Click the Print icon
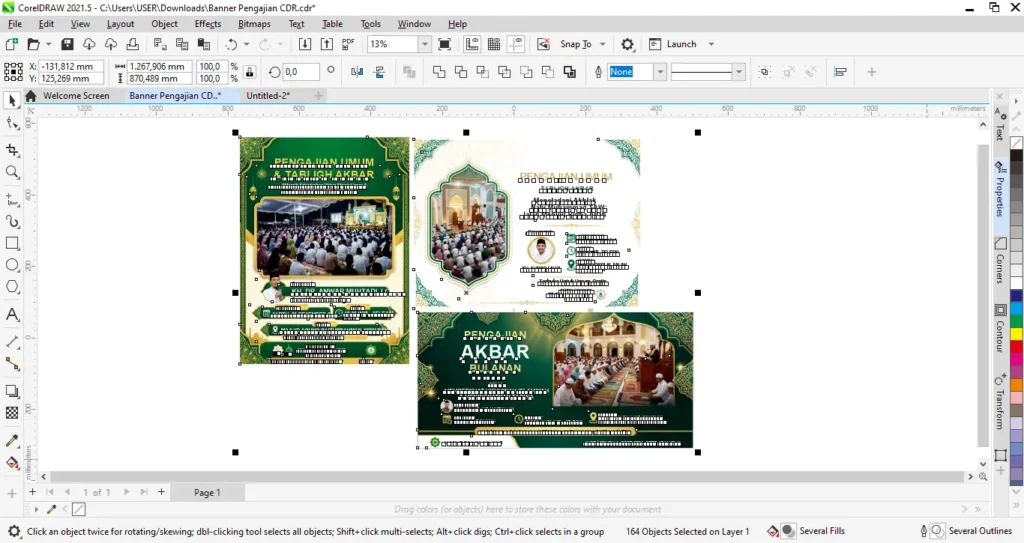Screen dimensions: 1024x543 (133, 44)
